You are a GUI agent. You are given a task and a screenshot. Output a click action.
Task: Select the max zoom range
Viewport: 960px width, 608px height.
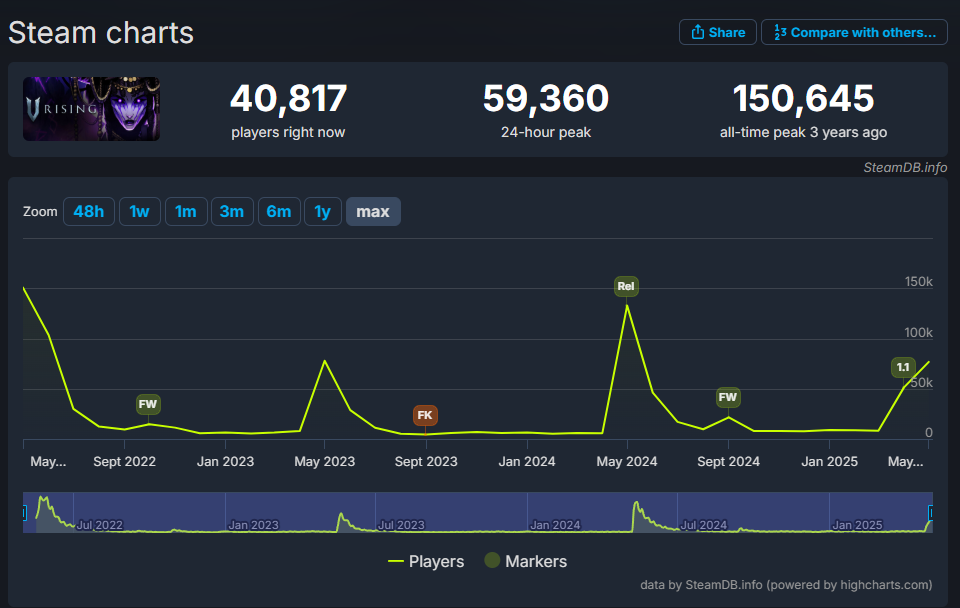(x=373, y=212)
